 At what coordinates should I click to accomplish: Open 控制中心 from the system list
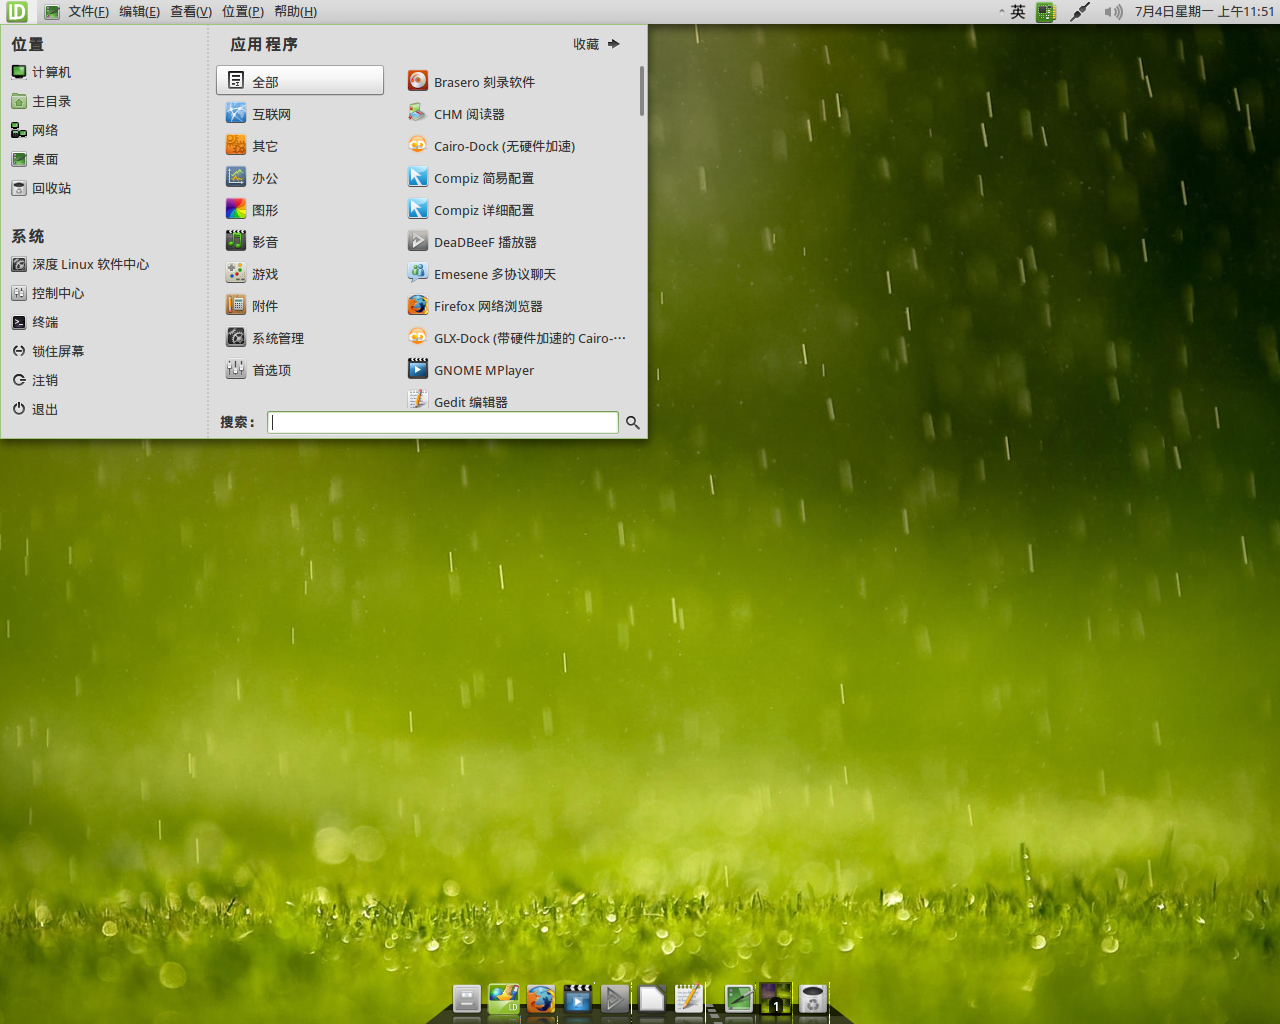pos(48,293)
